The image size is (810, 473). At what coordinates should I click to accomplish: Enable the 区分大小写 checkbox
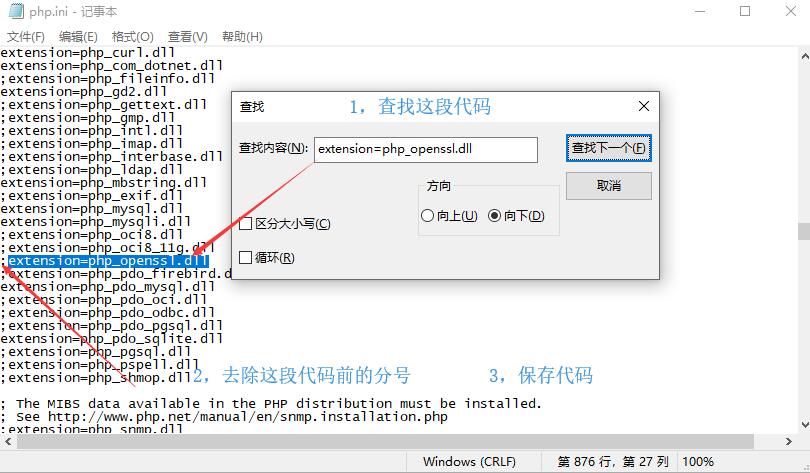(x=246, y=224)
